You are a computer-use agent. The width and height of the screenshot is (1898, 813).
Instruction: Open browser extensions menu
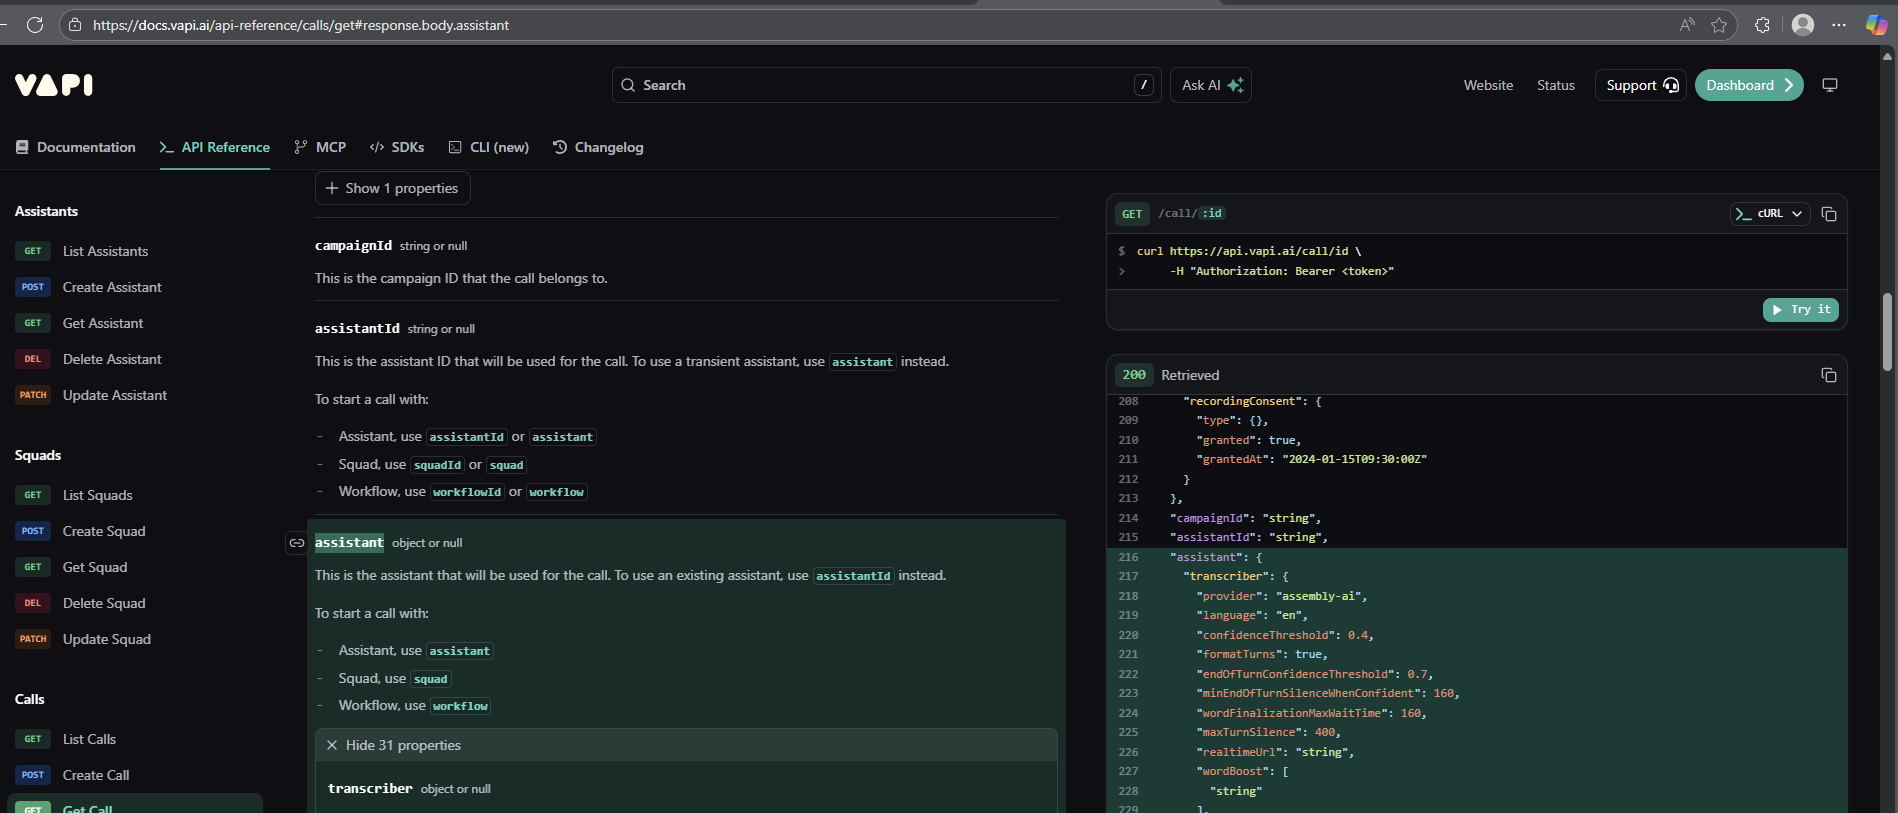coord(1762,25)
